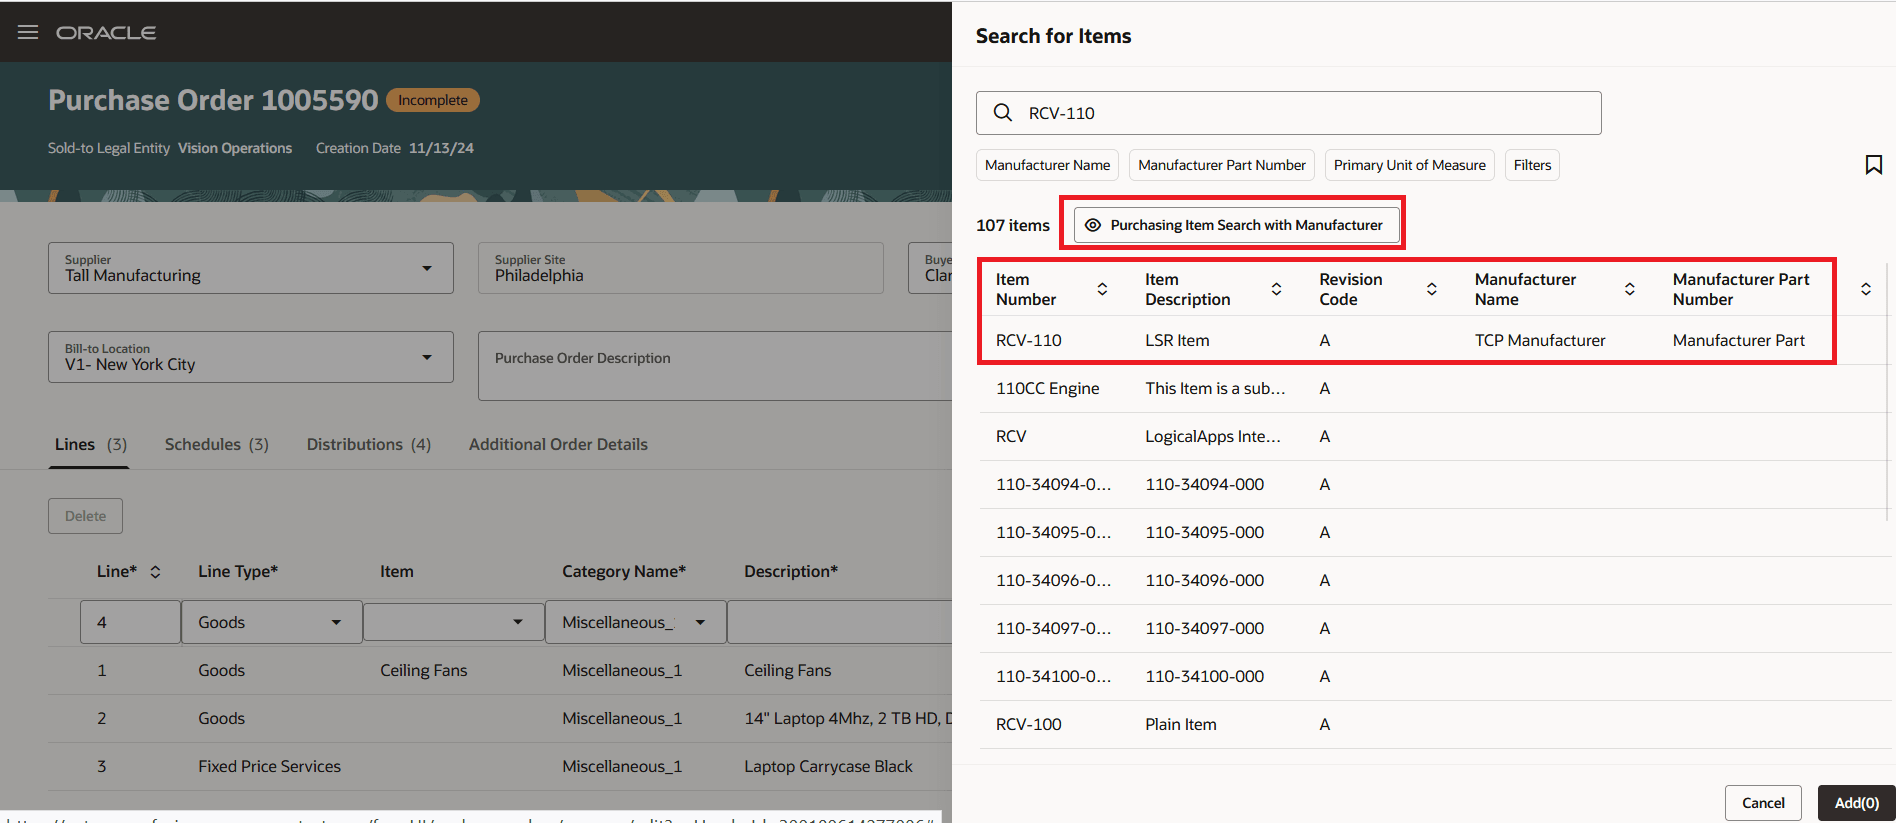Sort by Manufacturer Name column
1896x823 pixels.
click(x=1629, y=289)
